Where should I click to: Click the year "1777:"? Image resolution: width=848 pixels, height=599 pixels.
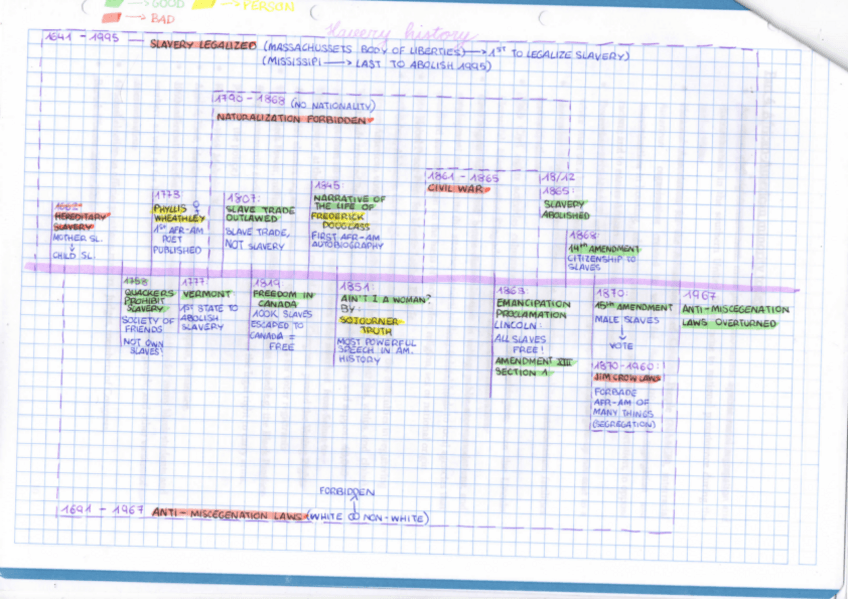(194, 282)
